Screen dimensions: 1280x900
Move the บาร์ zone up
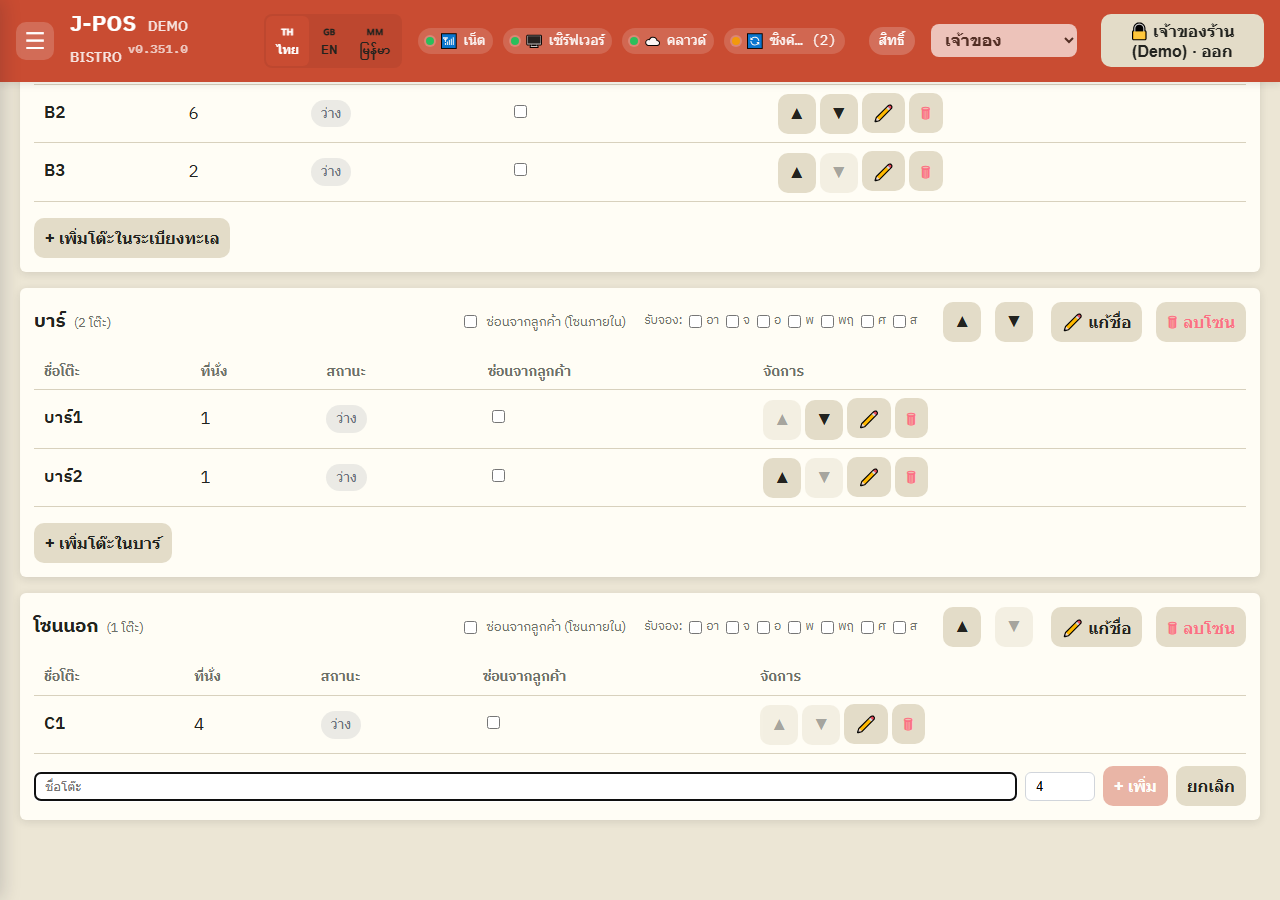pos(962,322)
